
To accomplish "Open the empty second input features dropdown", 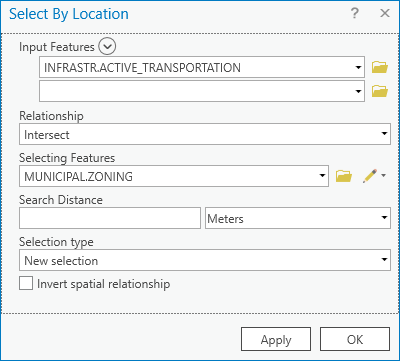I will pos(358,91).
